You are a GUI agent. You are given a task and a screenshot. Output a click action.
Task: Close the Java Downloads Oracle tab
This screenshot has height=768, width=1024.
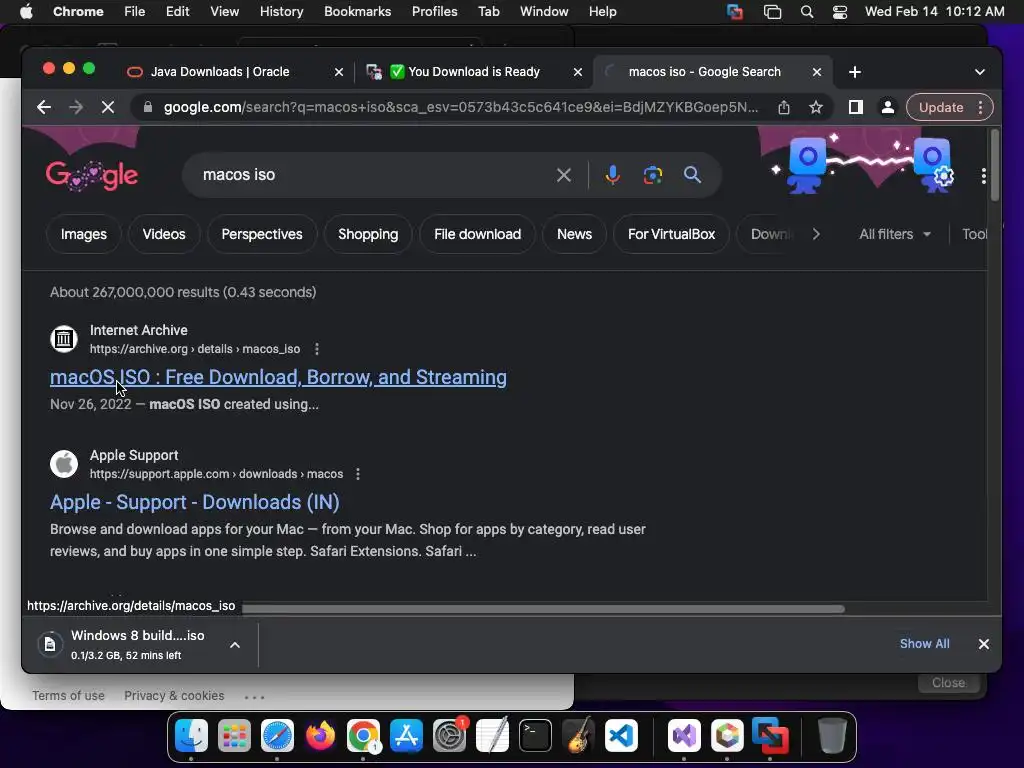(338, 72)
